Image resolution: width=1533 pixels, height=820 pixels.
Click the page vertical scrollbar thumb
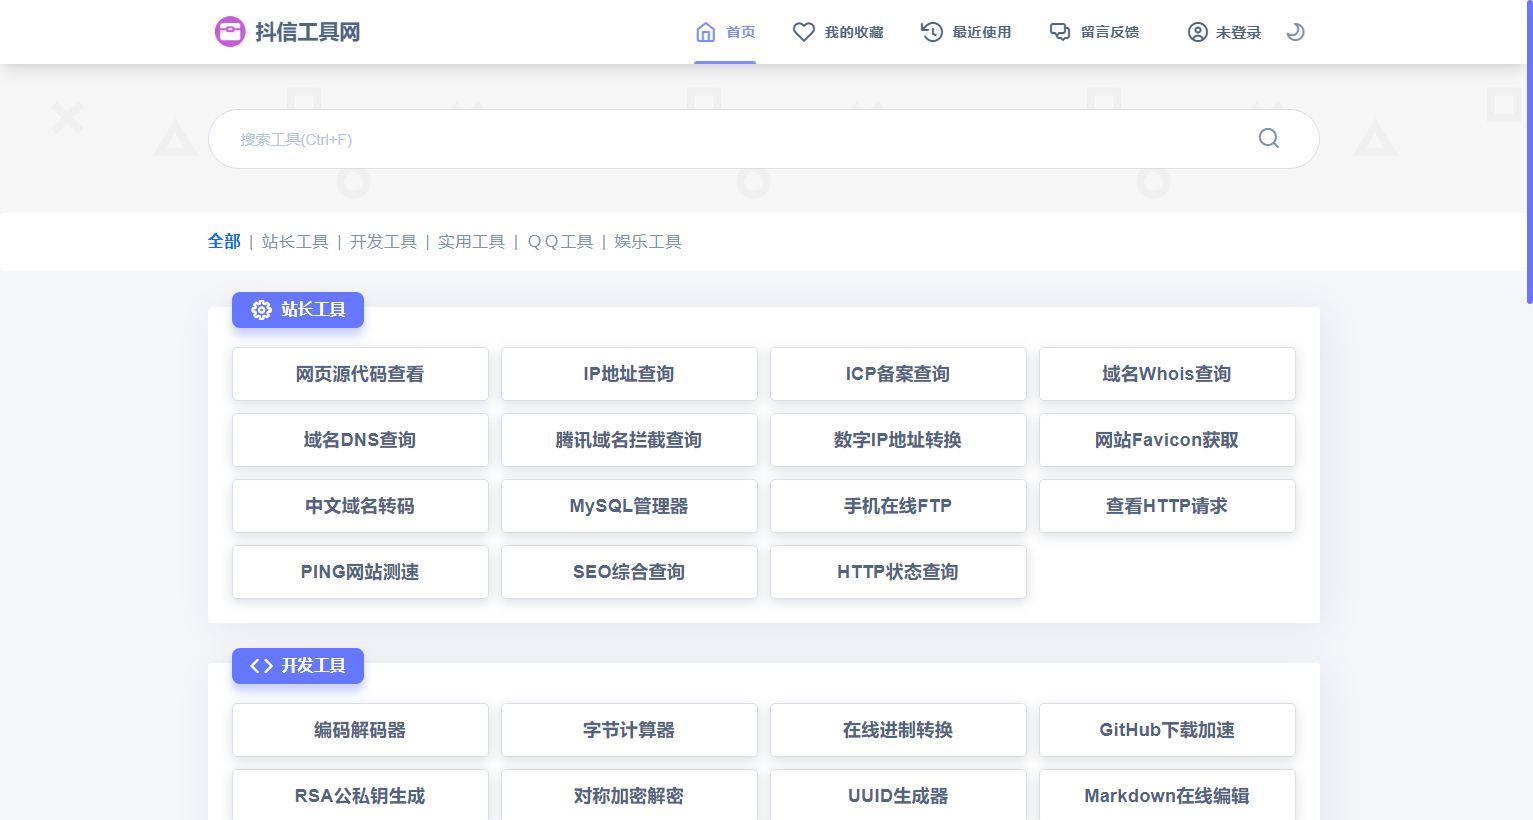1528,150
